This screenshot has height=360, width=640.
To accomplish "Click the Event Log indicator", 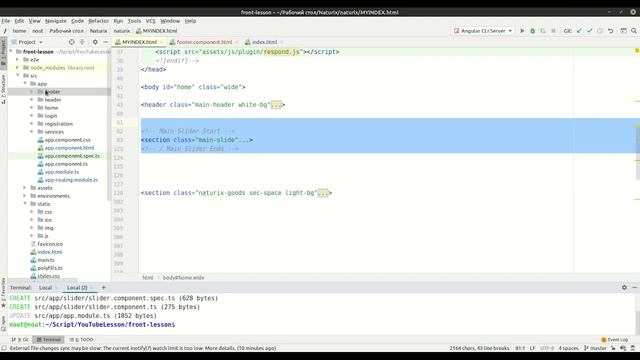I will [614, 340].
